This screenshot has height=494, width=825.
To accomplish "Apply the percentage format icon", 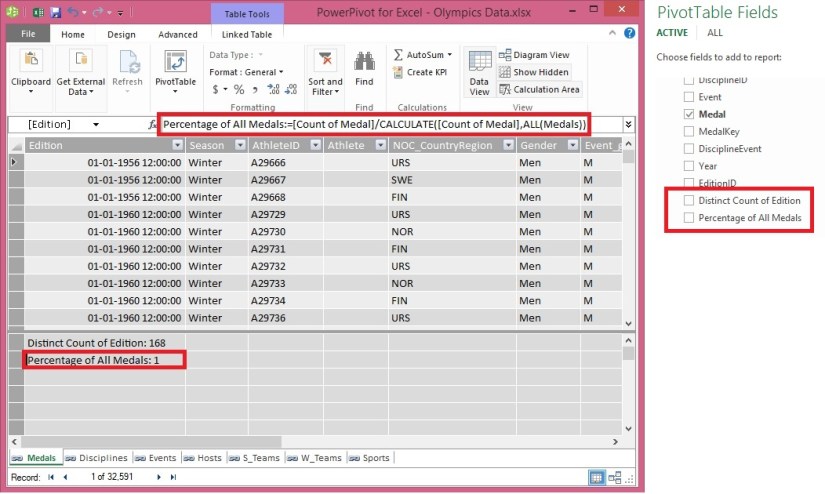I will (239, 89).
